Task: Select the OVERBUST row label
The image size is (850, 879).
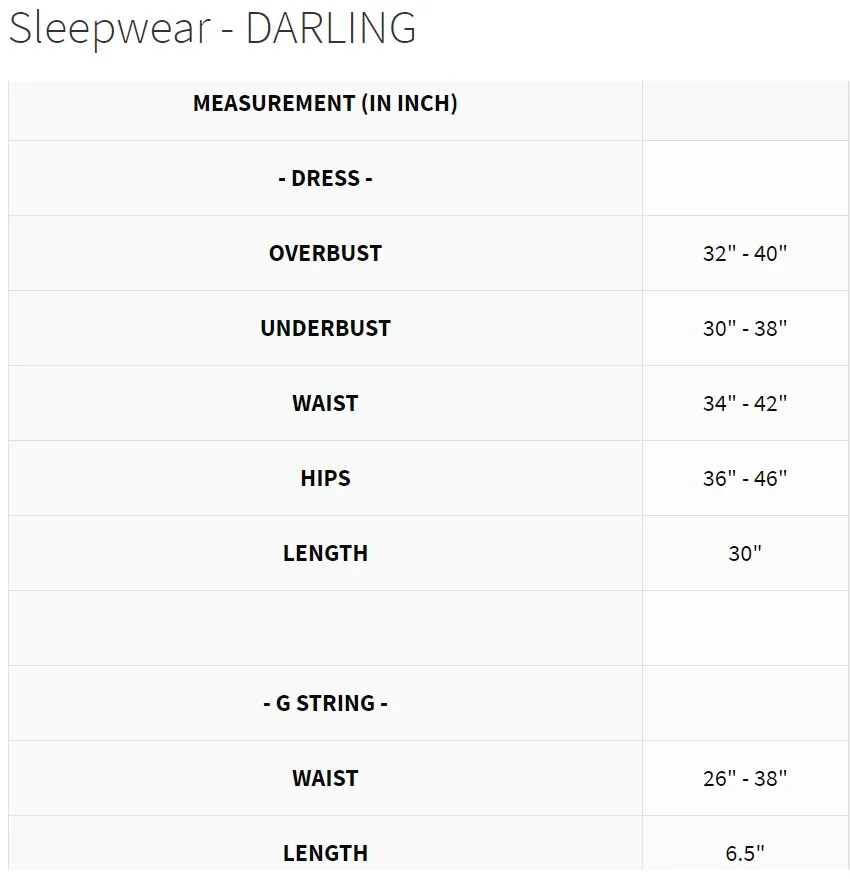Action: (x=325, y=253)
